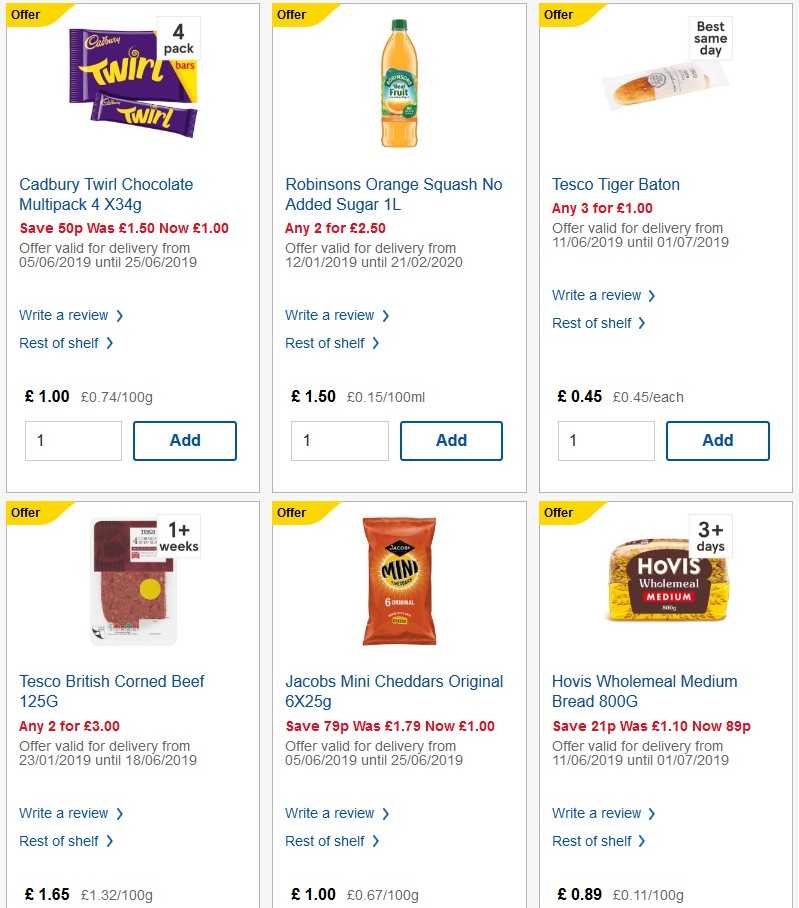Select Rest of shelf for Corned Beef
Screen dimensions: 799x908
[61, 841]
